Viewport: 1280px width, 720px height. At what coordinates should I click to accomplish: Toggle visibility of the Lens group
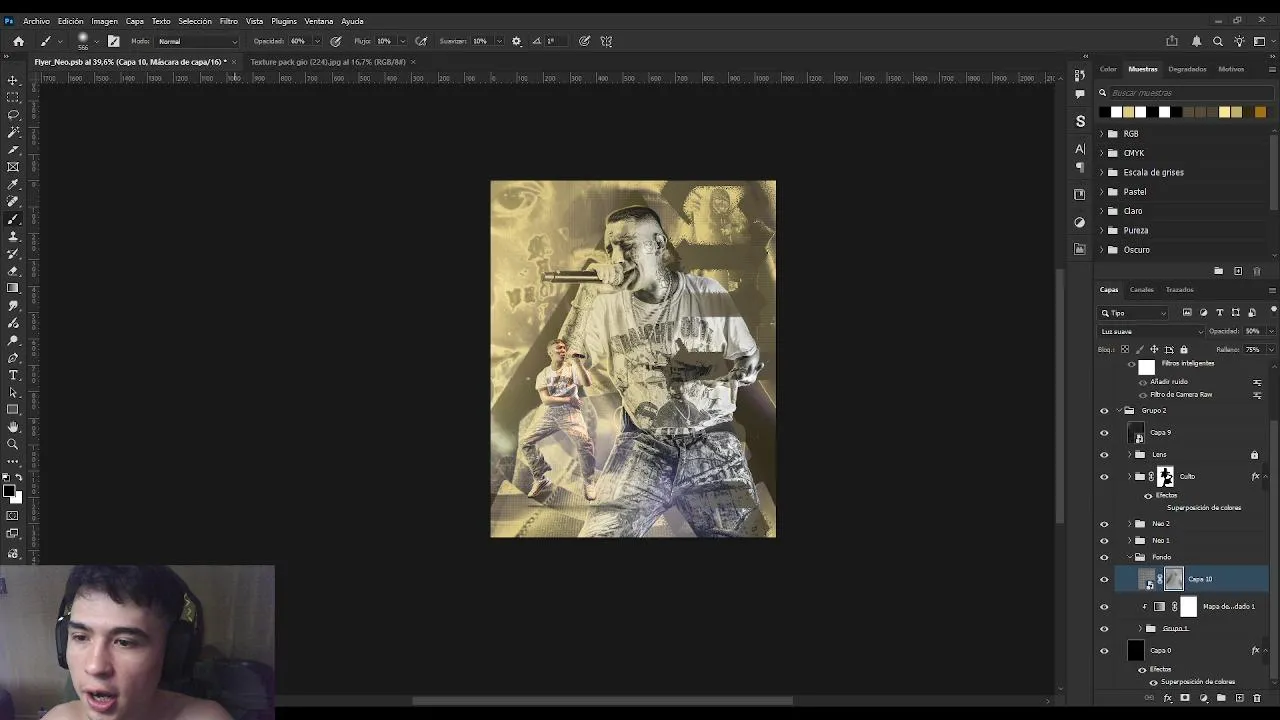[1104, 455]
